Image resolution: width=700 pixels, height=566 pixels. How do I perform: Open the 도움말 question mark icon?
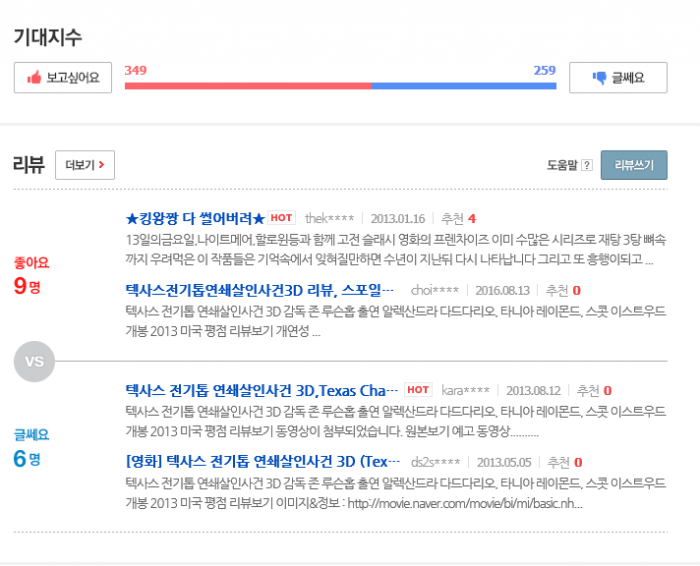(587, 166)
